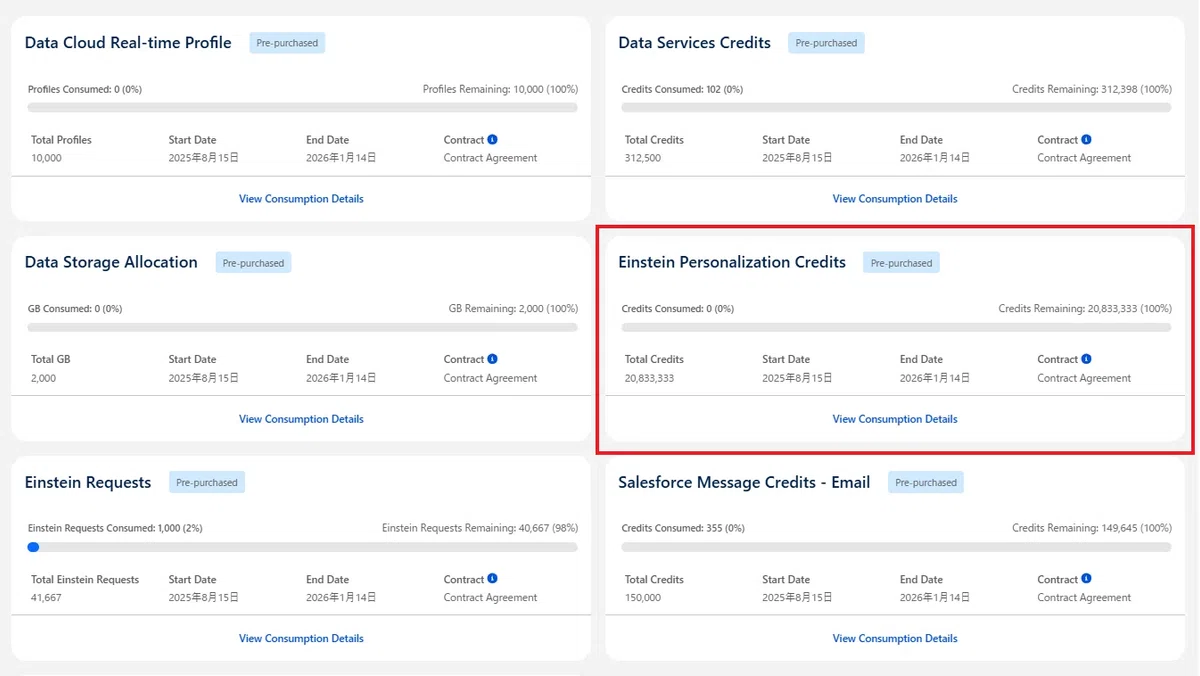This screenshot has width=1200, height=676.
Task: Click "Einstein Requests Consumed: 1,000 (2%)" text
Action: coord(115,528)
